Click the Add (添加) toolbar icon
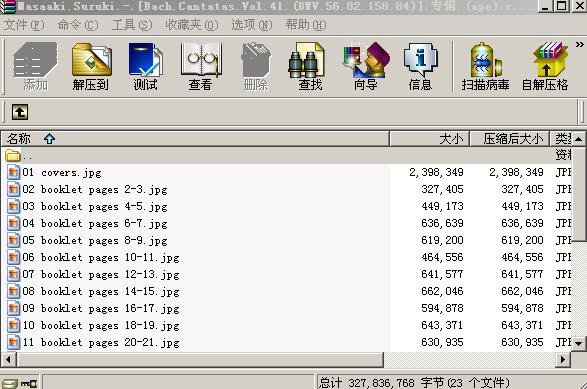The height and width of the screenshot is (389, 587). click(36, 66)
